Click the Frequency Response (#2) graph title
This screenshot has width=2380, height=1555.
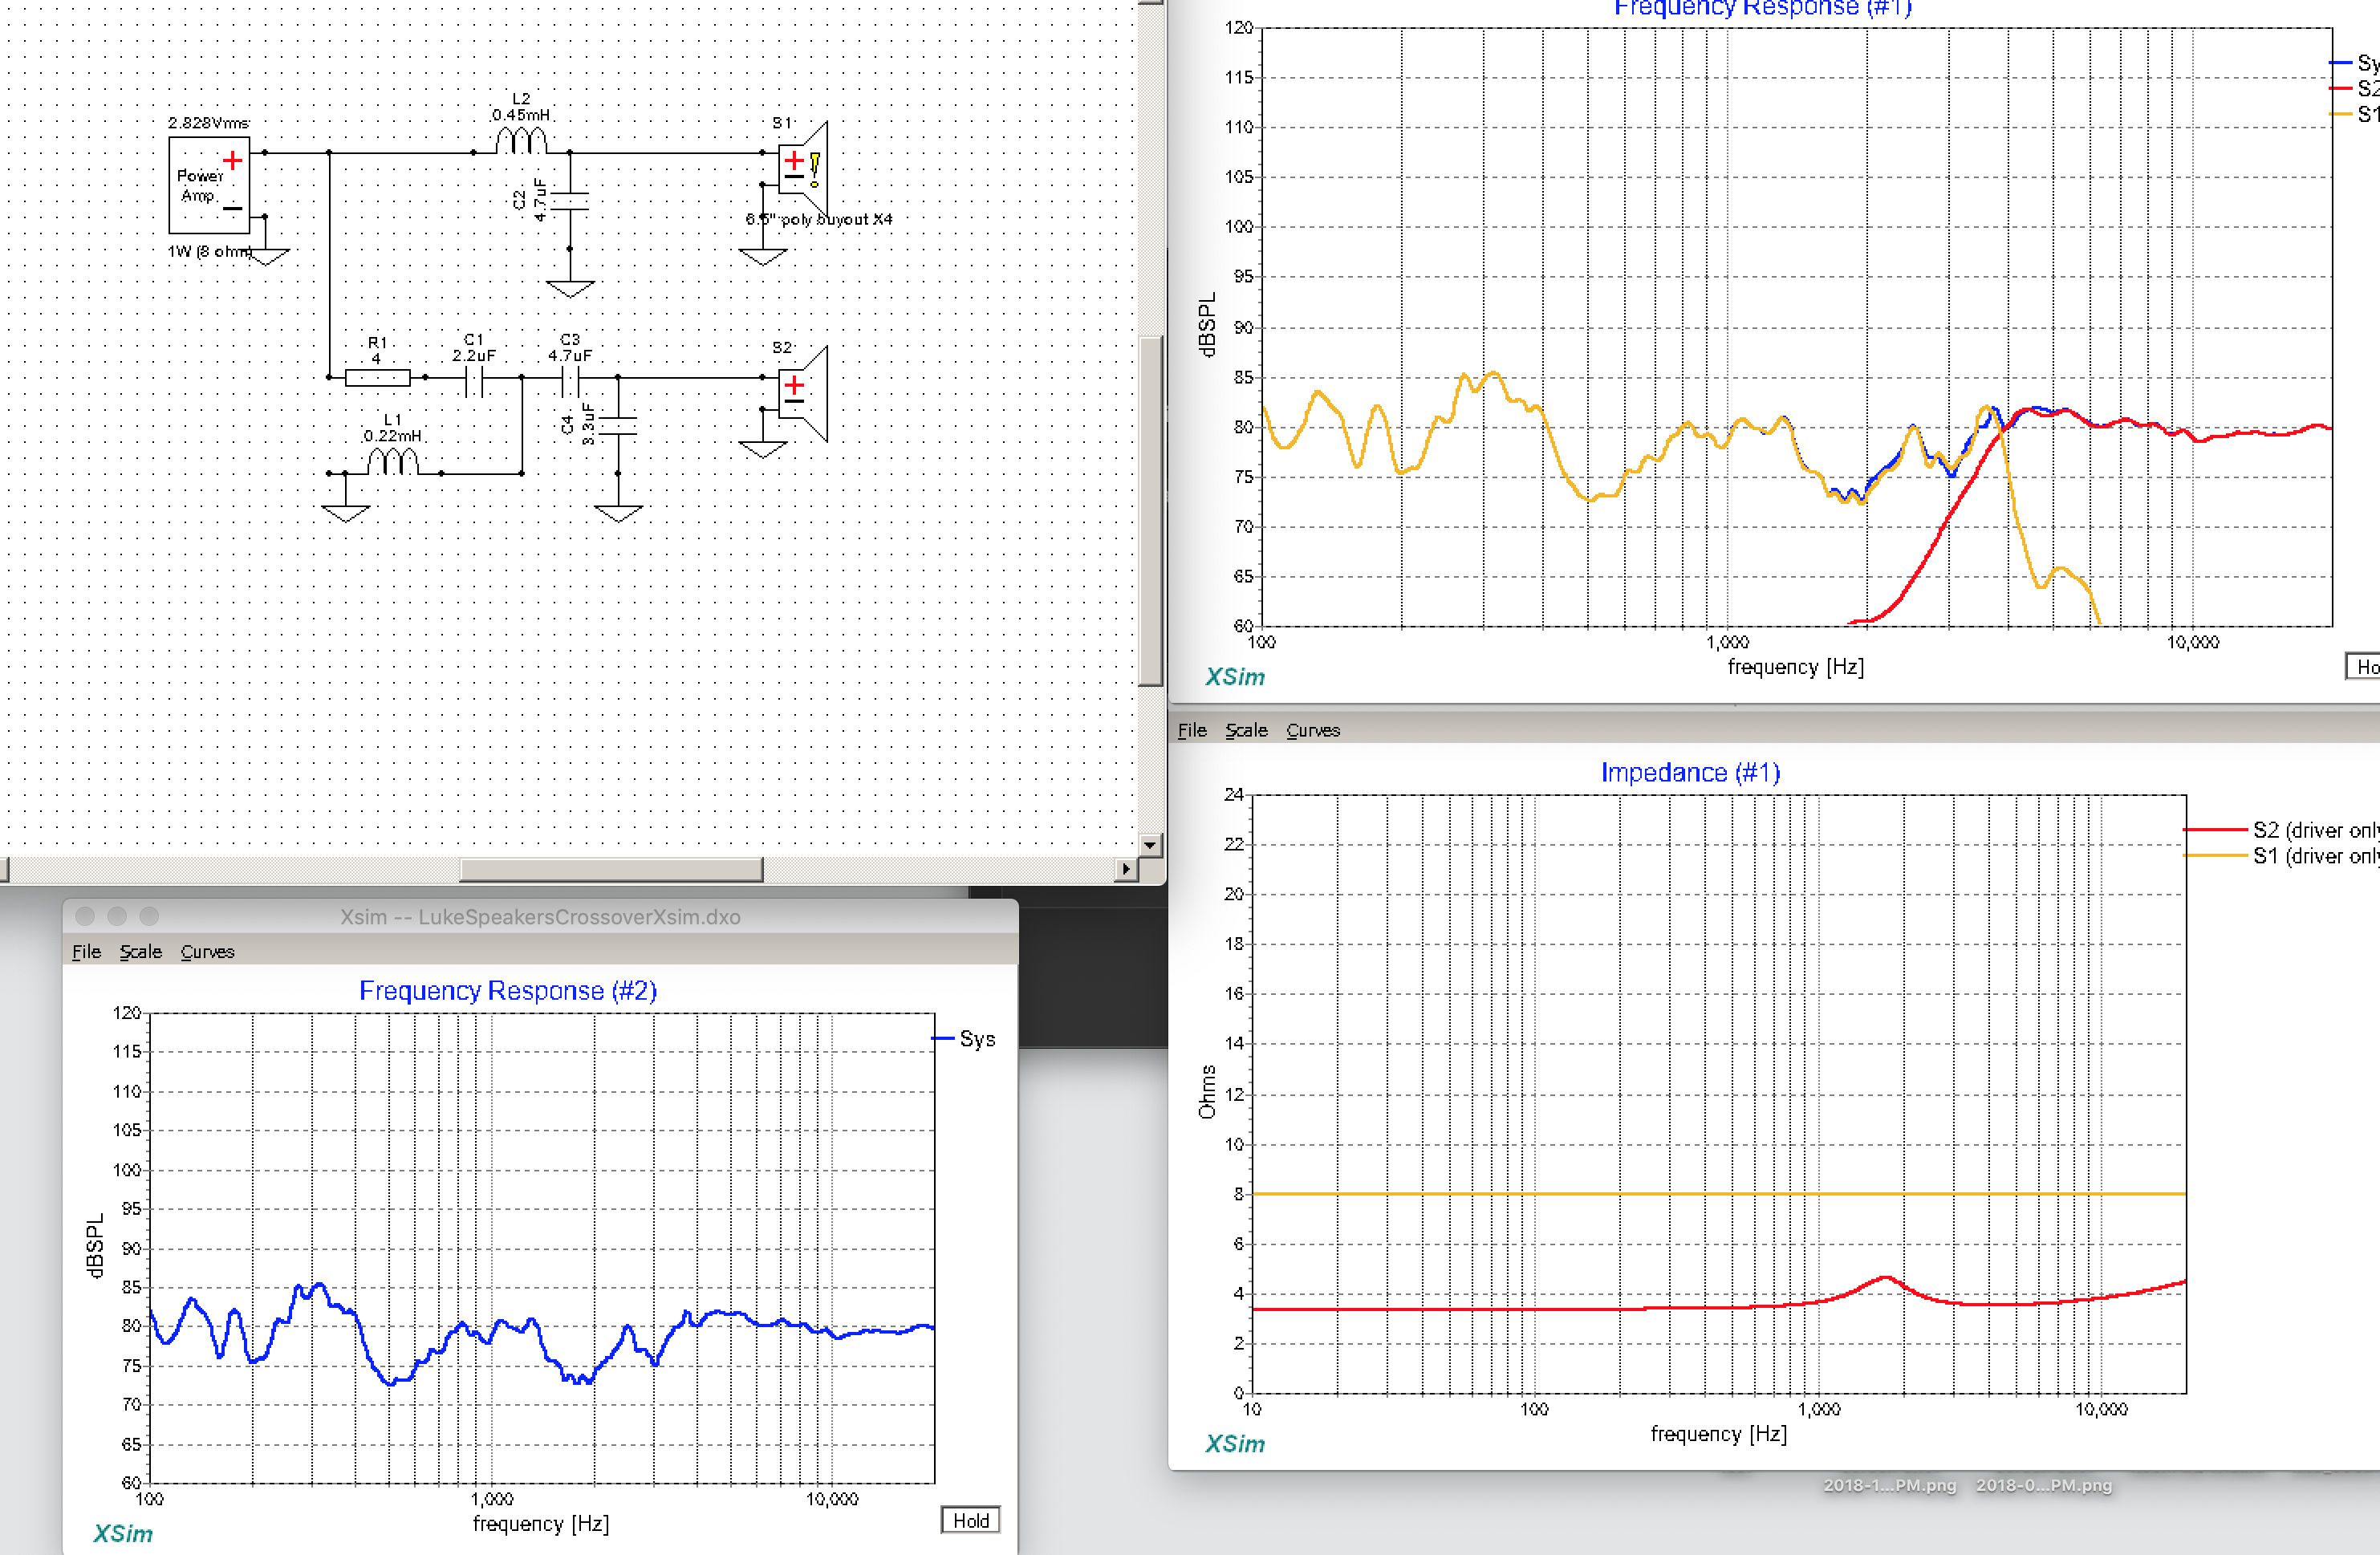508,990
